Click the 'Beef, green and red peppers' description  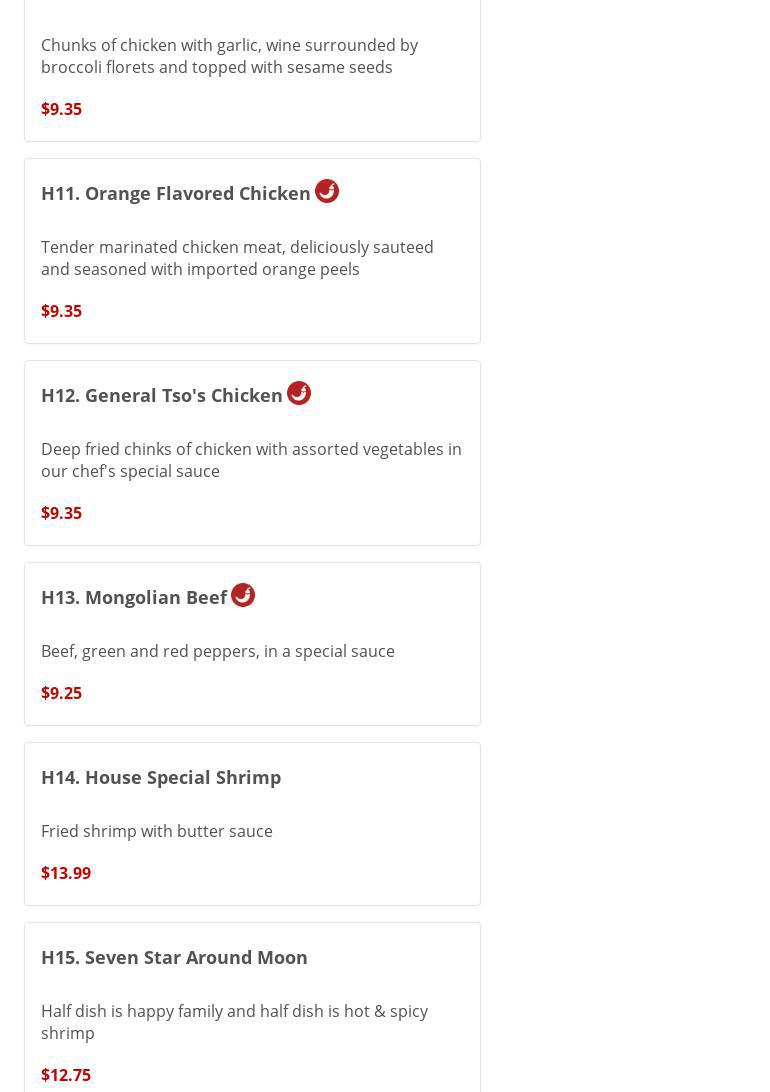click(x=218, y=651)
